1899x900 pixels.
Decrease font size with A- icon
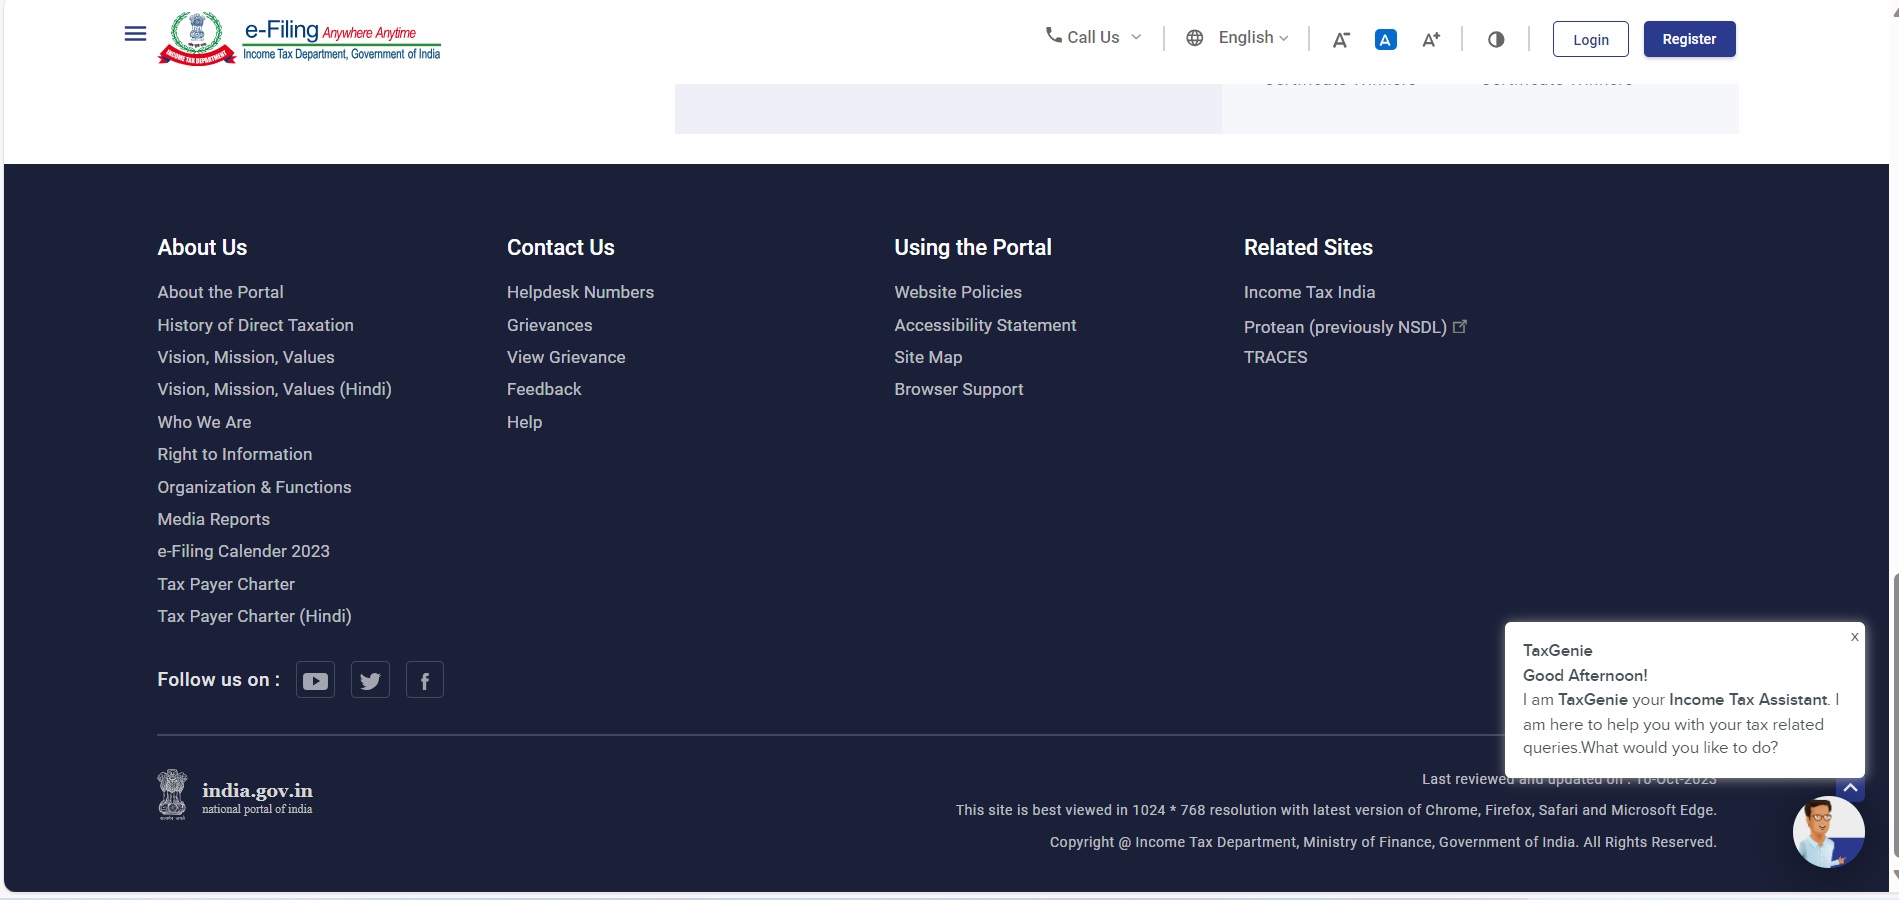pos(1341,39)
